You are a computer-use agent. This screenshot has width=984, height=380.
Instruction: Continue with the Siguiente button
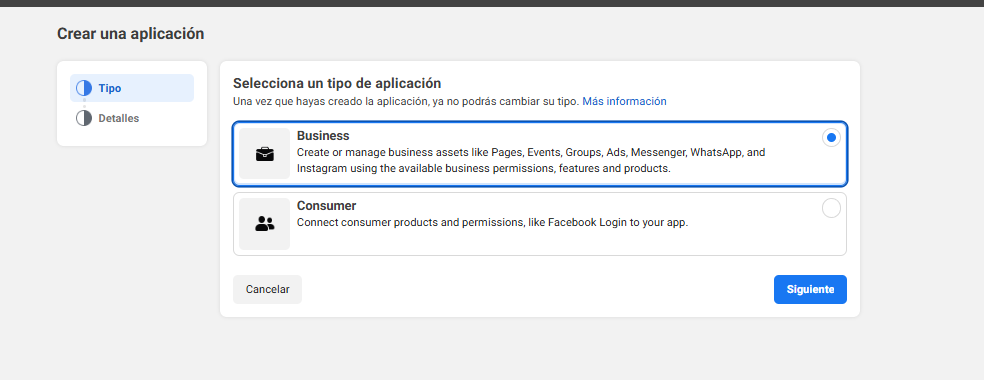810,290
